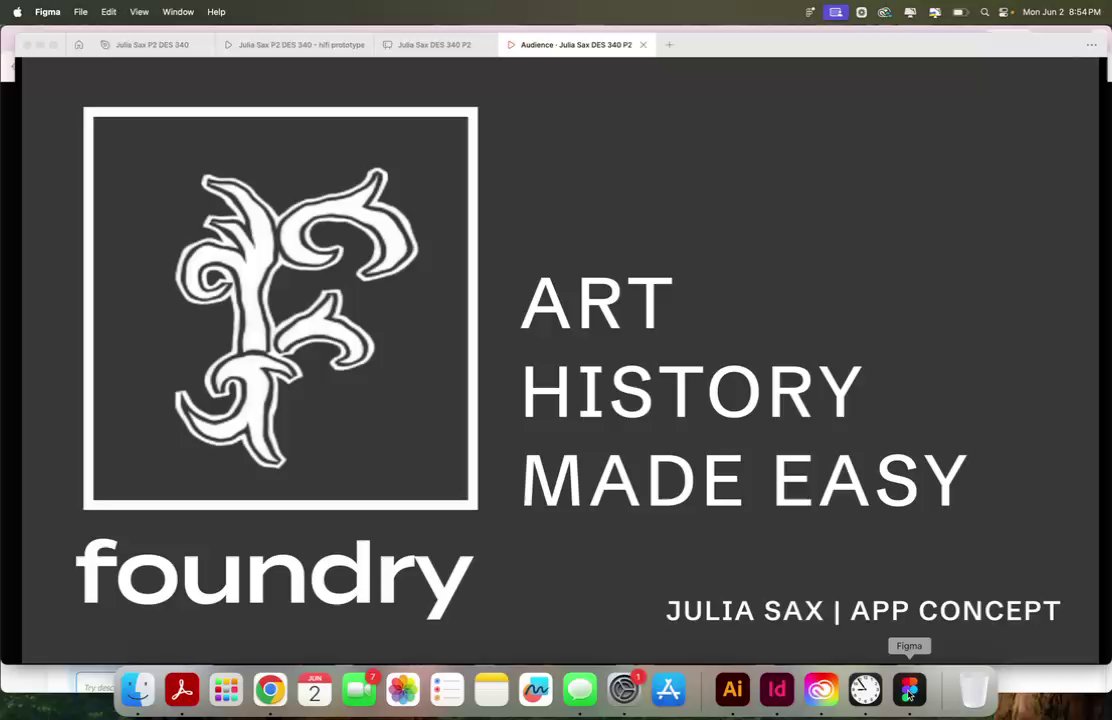Open the Edit menu
Image resolution: width=1112 pixels, height=720 pixels.
(x=109, y=12)
